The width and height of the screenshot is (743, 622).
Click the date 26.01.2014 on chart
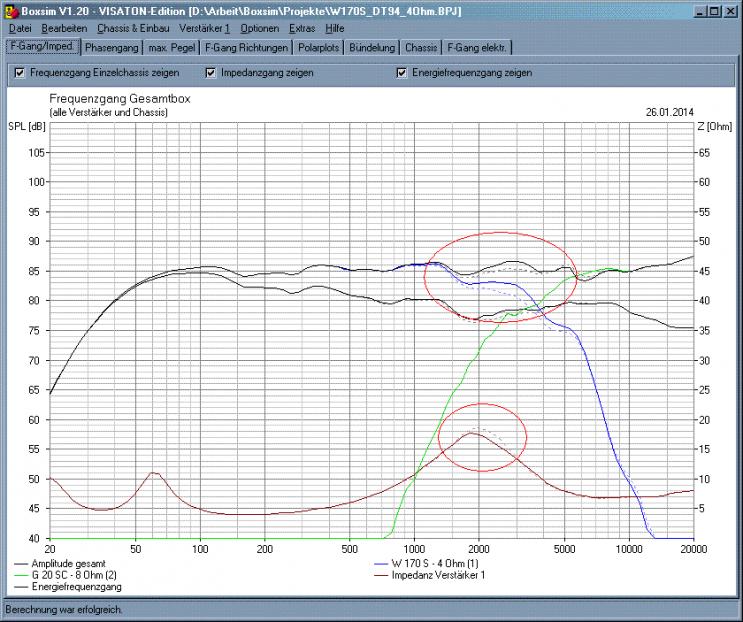[x=669, y=112]
